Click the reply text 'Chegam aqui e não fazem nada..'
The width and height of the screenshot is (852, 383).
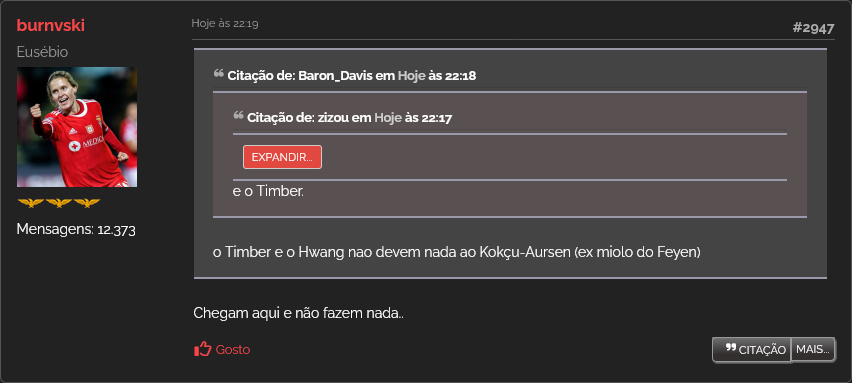(x=298, y=313)
